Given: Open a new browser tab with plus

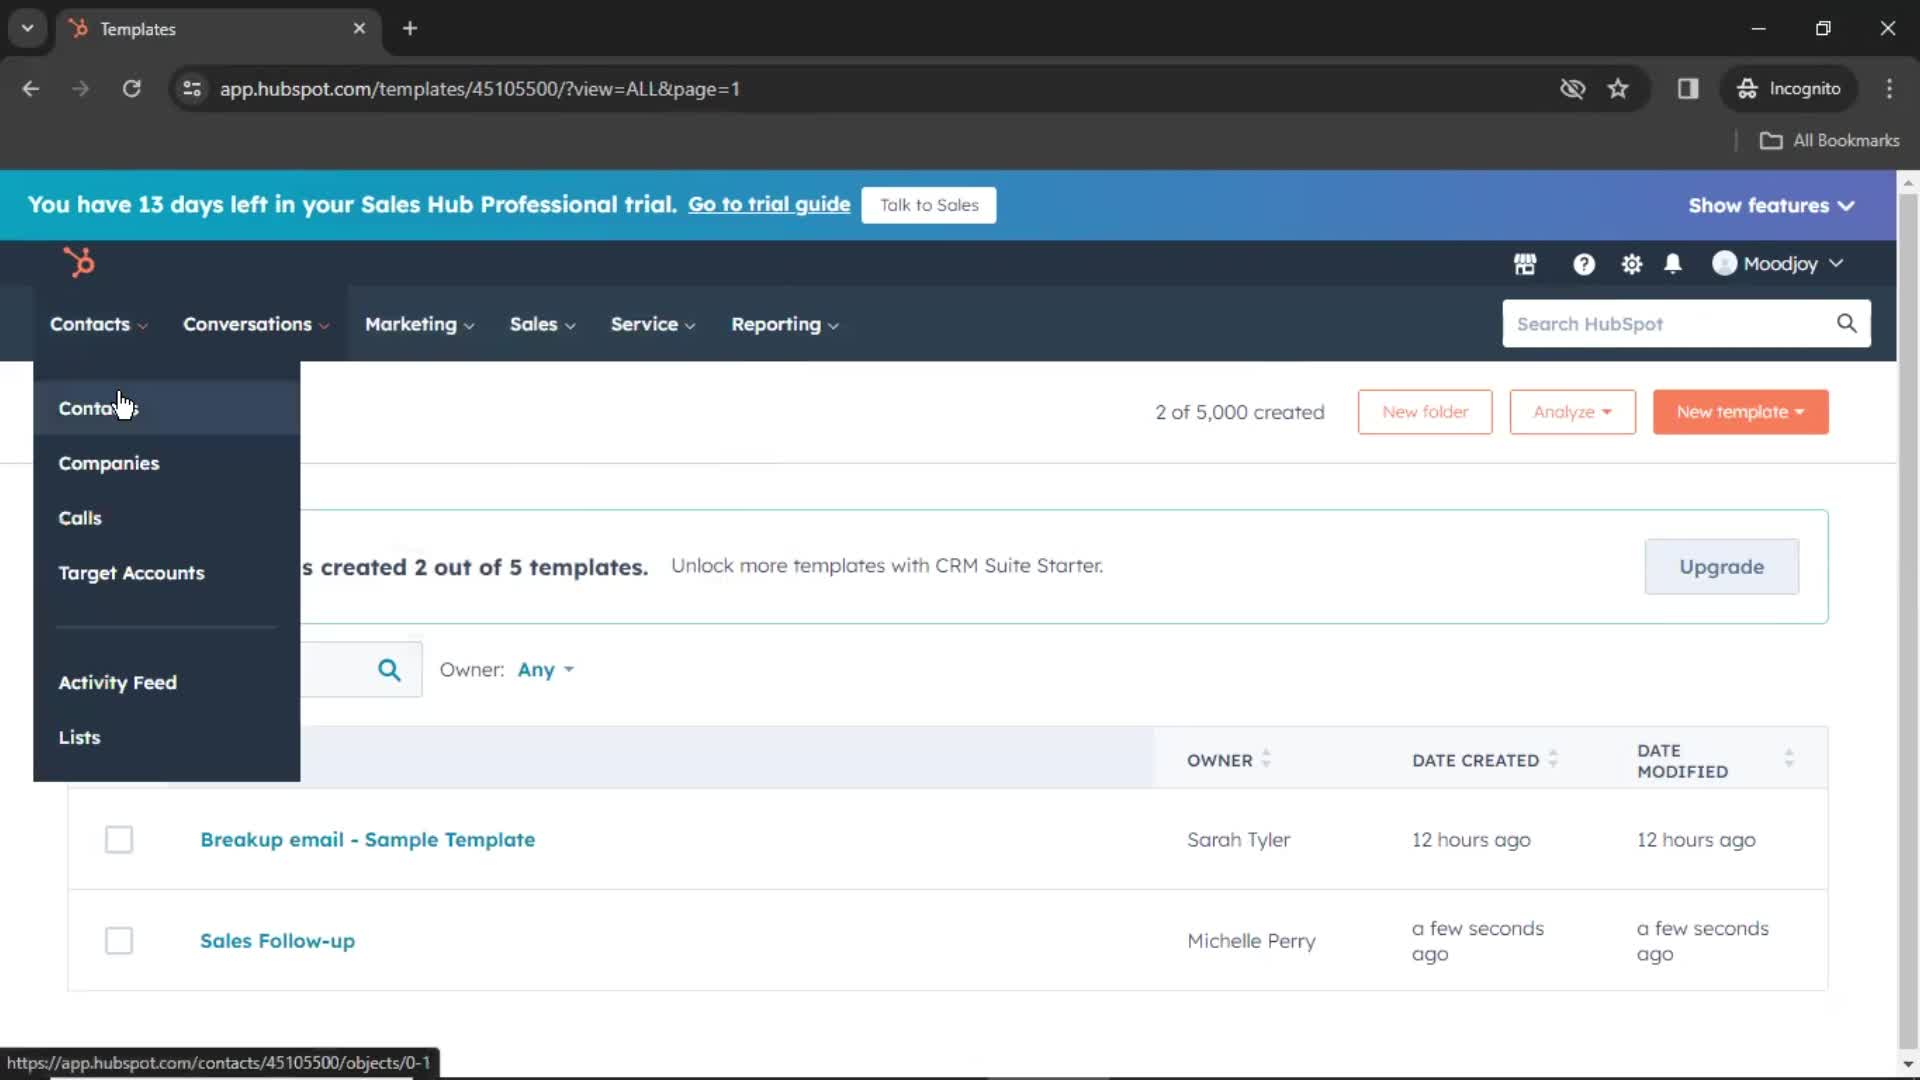Looking at the screenshot, I should [x=410, y=28].
